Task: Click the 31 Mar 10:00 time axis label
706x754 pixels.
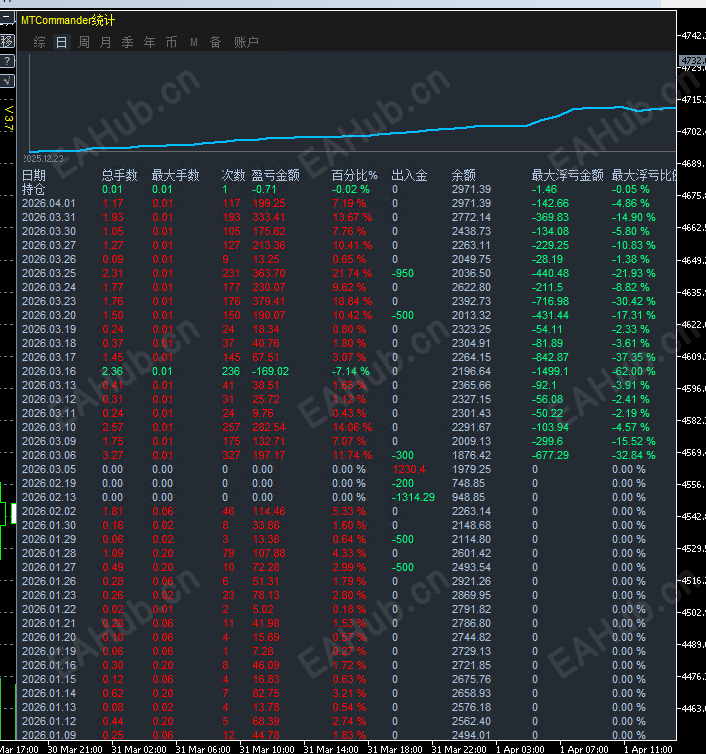Action: tap(267, 749)
